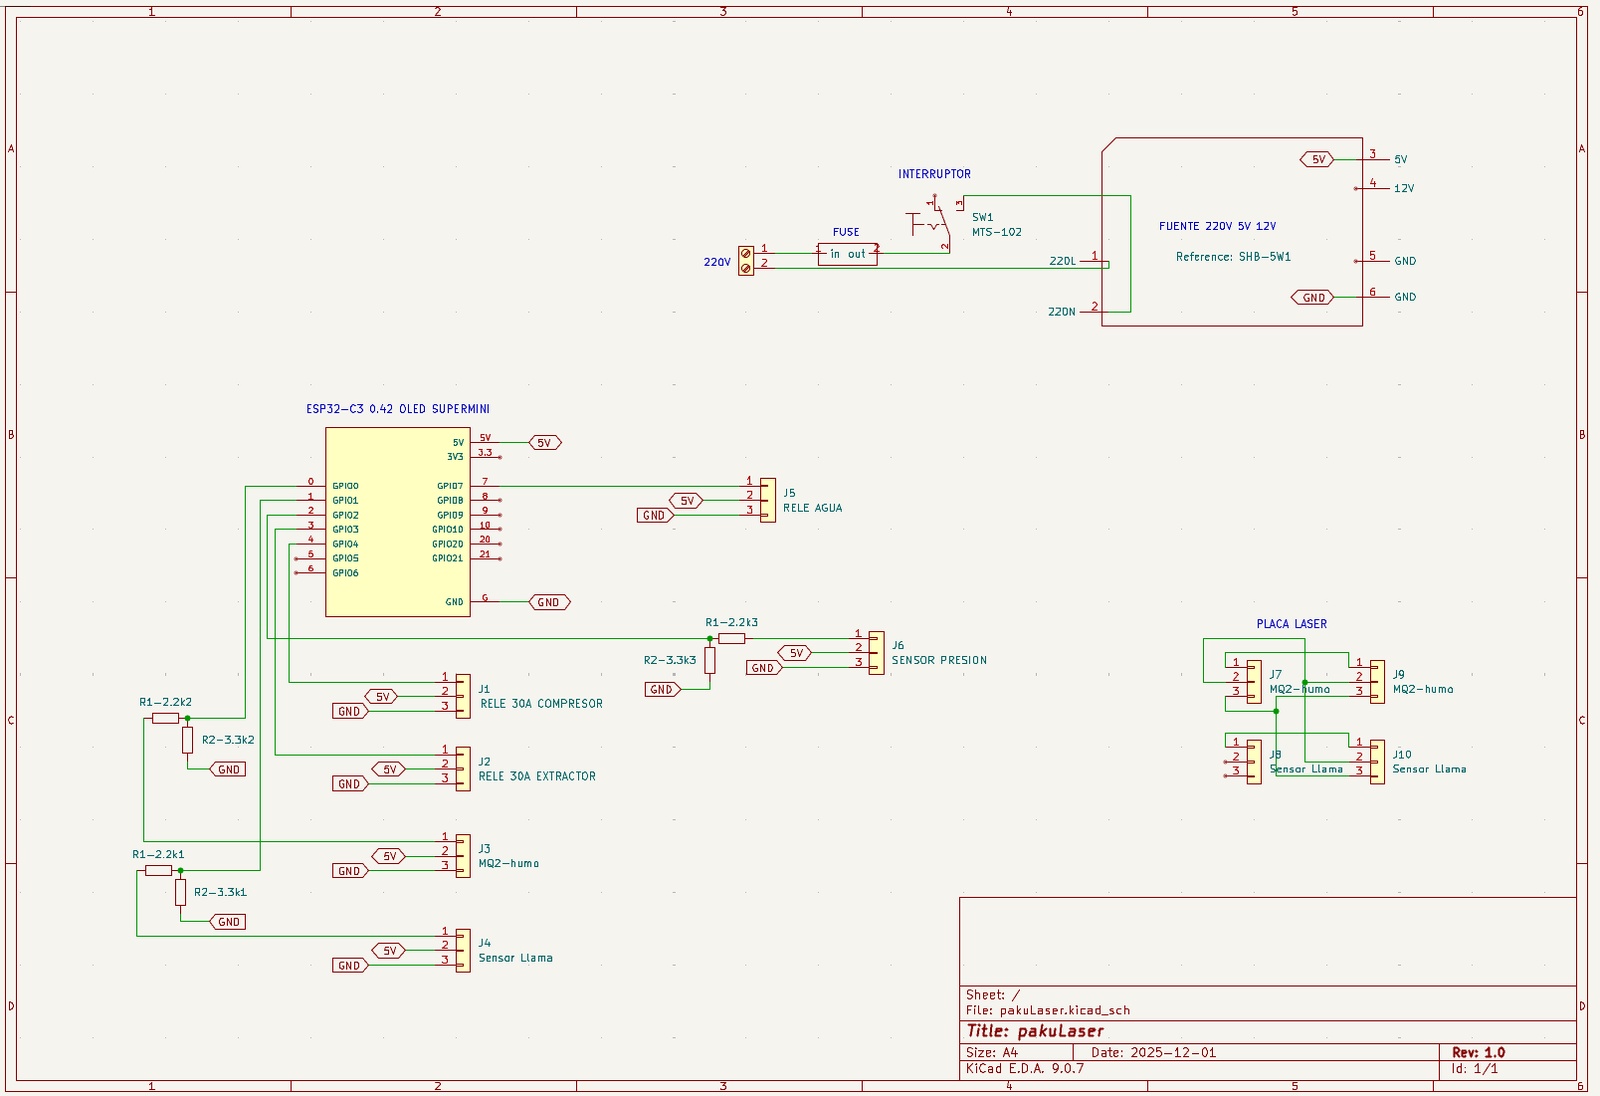This screenshot has height=1096, width=1600.
Task: Click the 3V3 pin label on the ESP32
Action: (455, 457)
